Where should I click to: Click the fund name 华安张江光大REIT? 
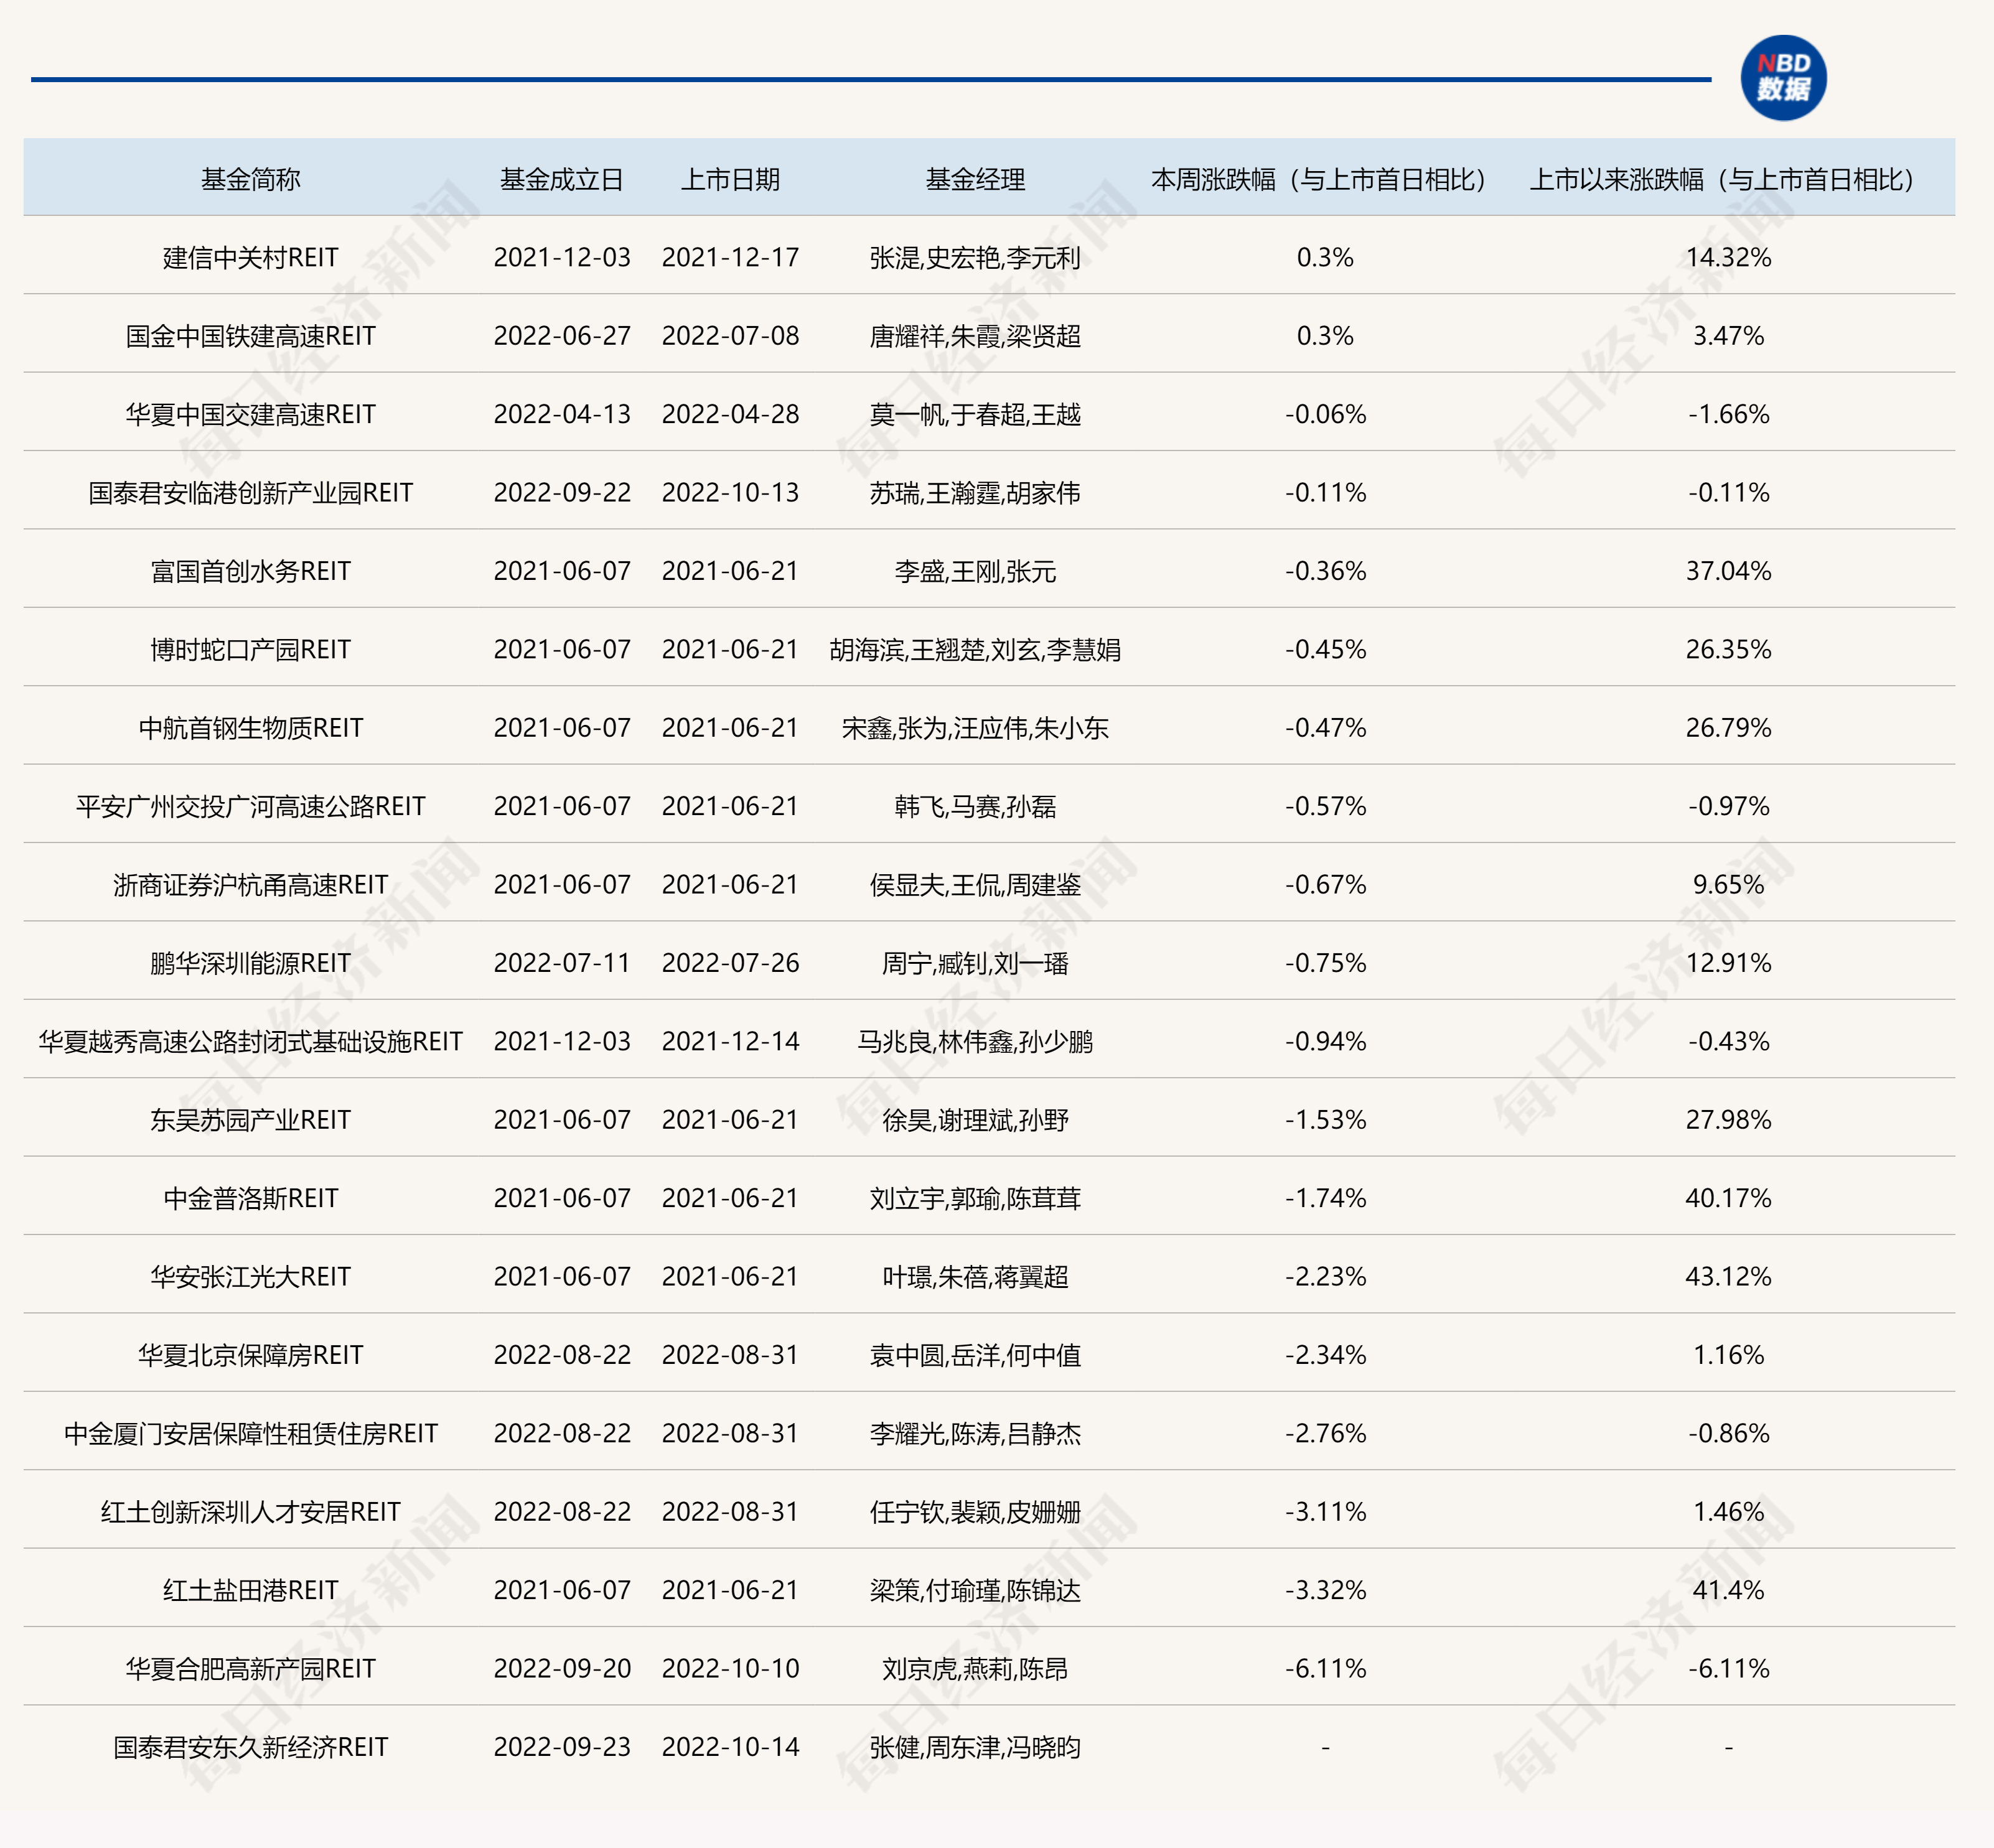(x=250, y=1277)
